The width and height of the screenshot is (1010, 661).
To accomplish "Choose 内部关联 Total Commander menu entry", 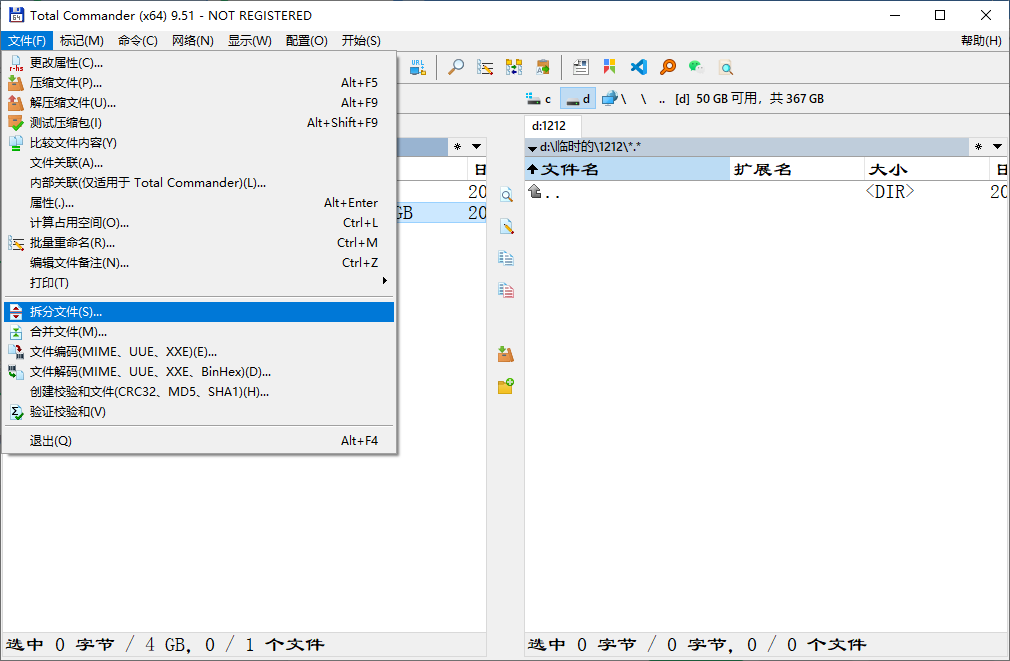I will [199, 182].
